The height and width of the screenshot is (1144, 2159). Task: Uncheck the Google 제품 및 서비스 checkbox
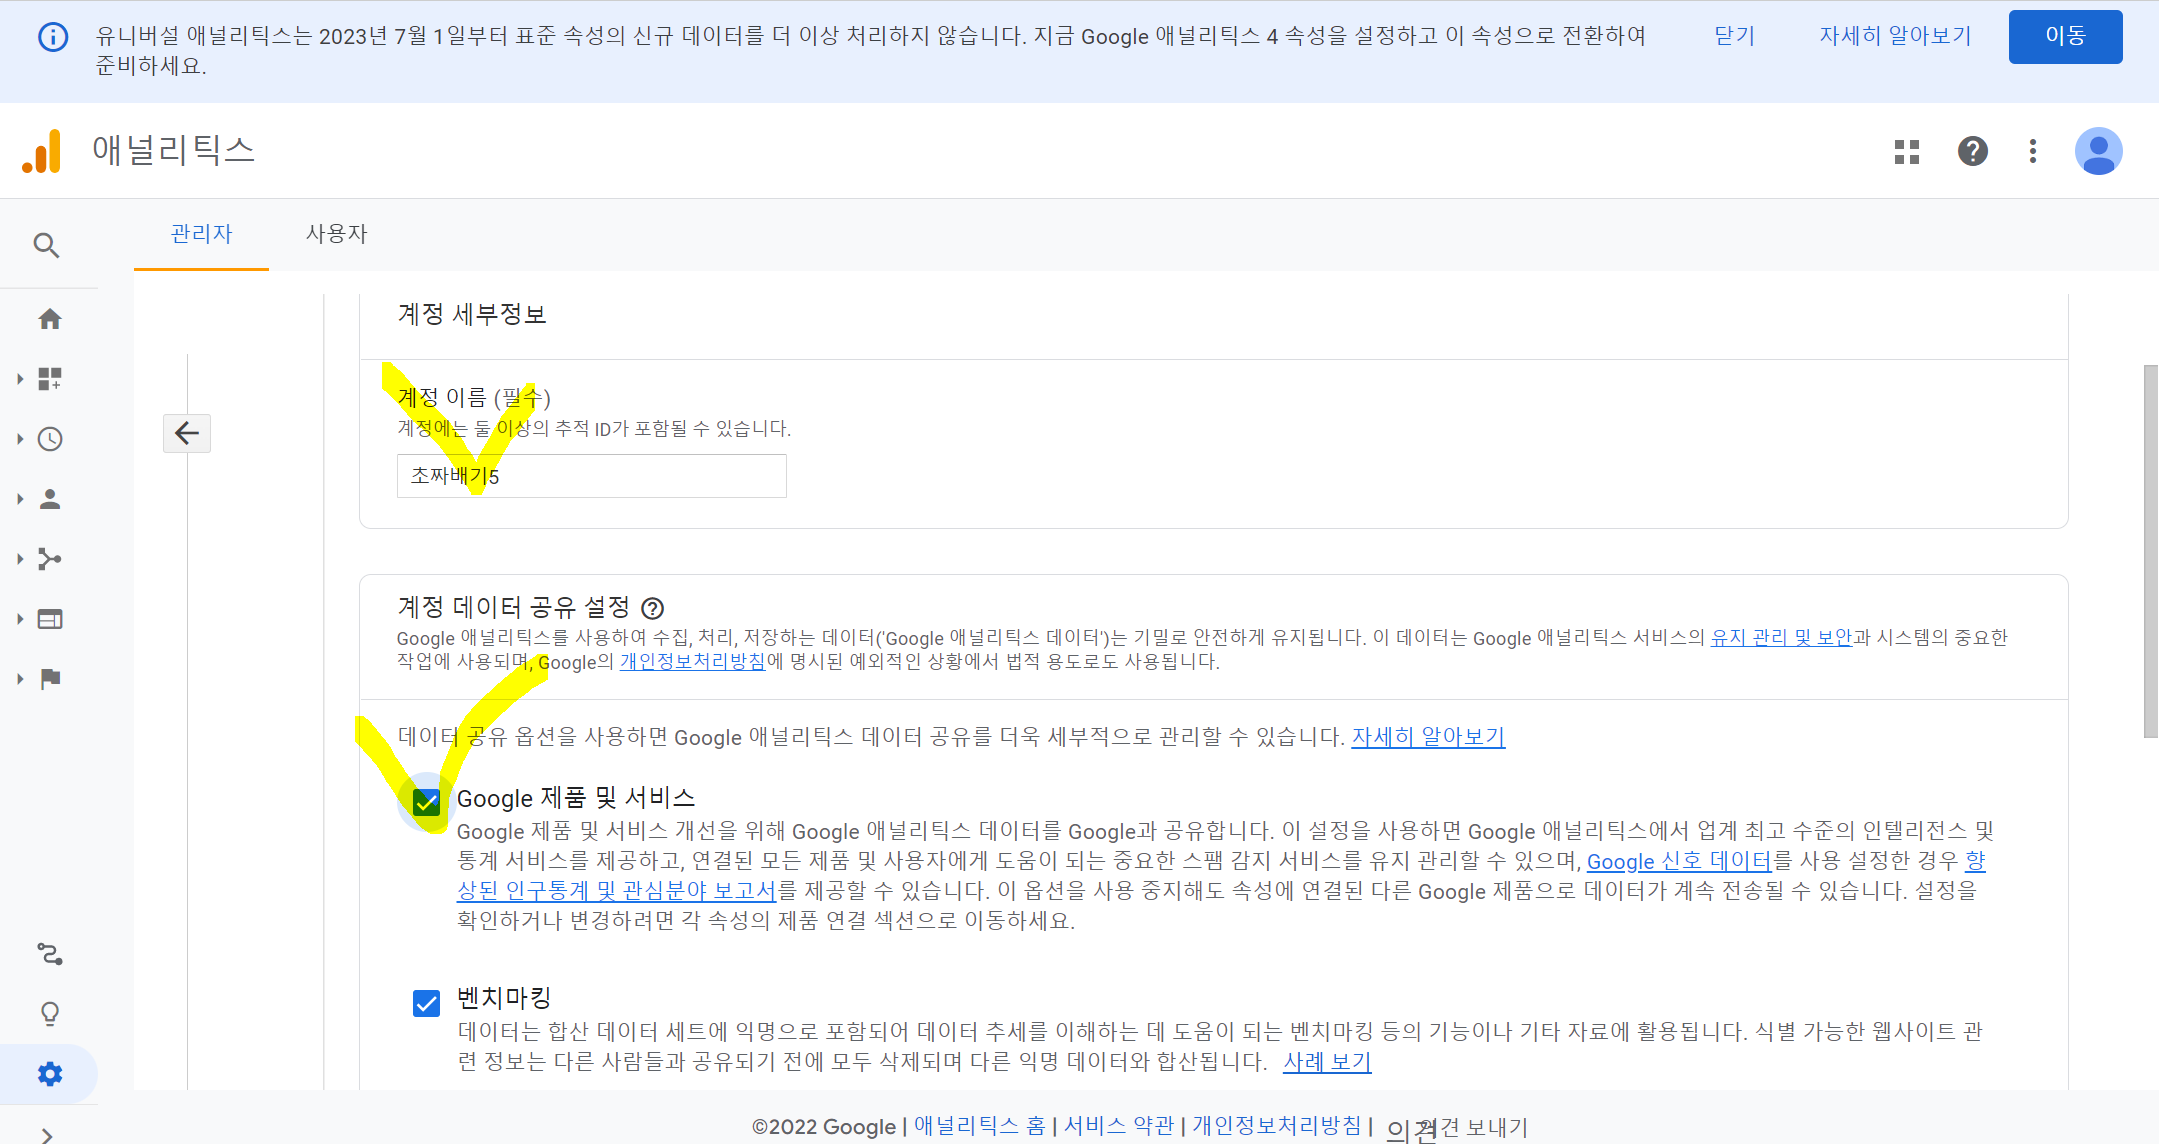pyautogui.click(x=427, y=802)
